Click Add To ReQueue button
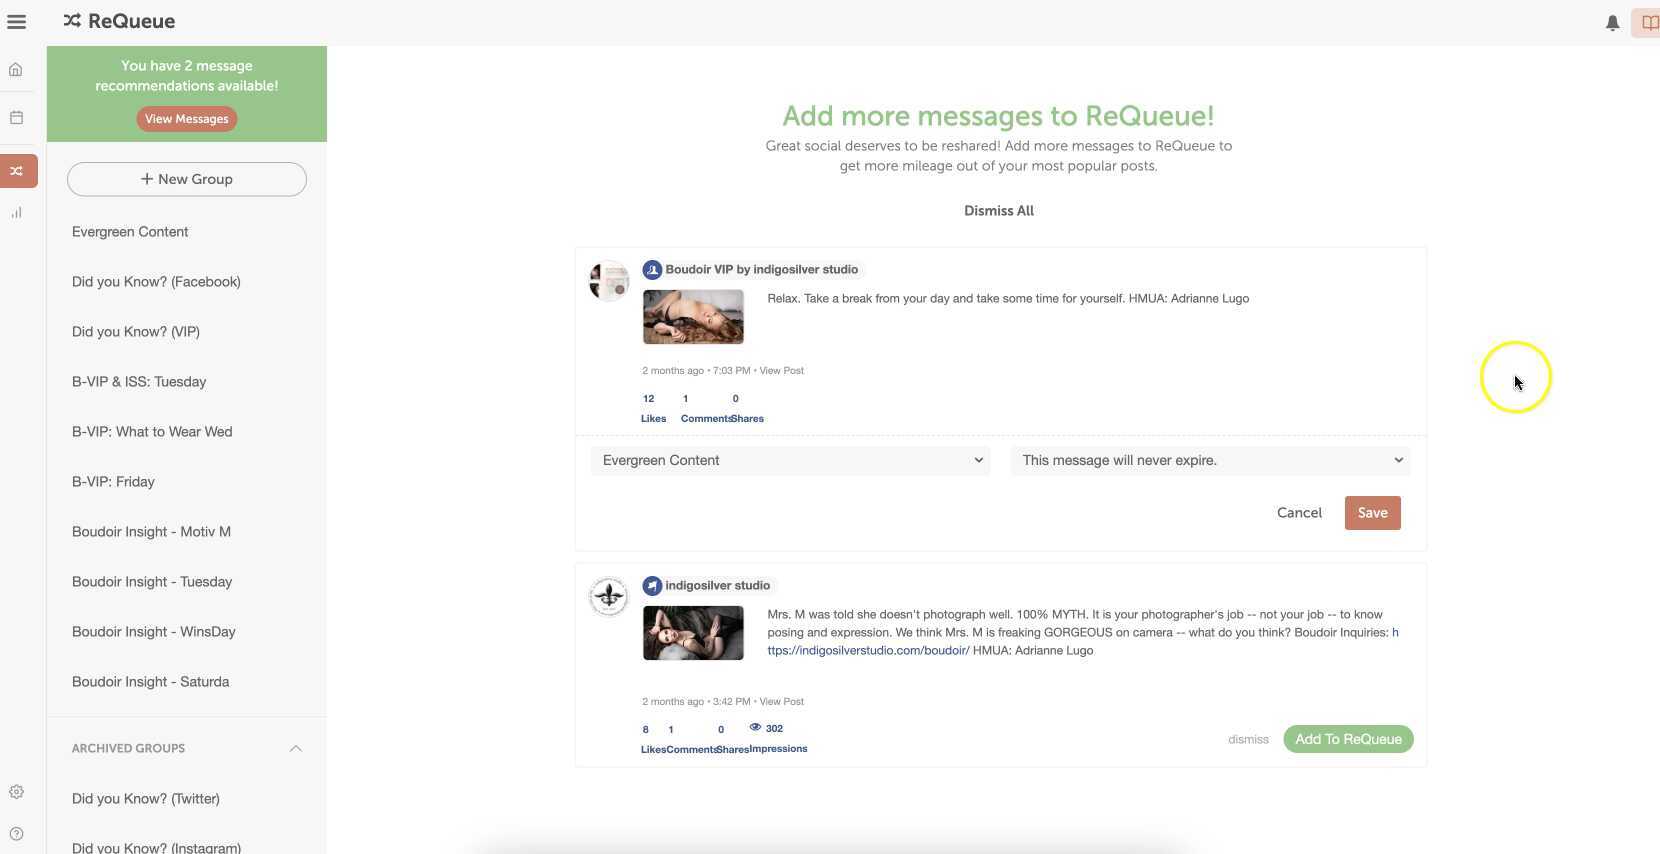Viewport: 1660px width, 854px height. (1347, 740)
